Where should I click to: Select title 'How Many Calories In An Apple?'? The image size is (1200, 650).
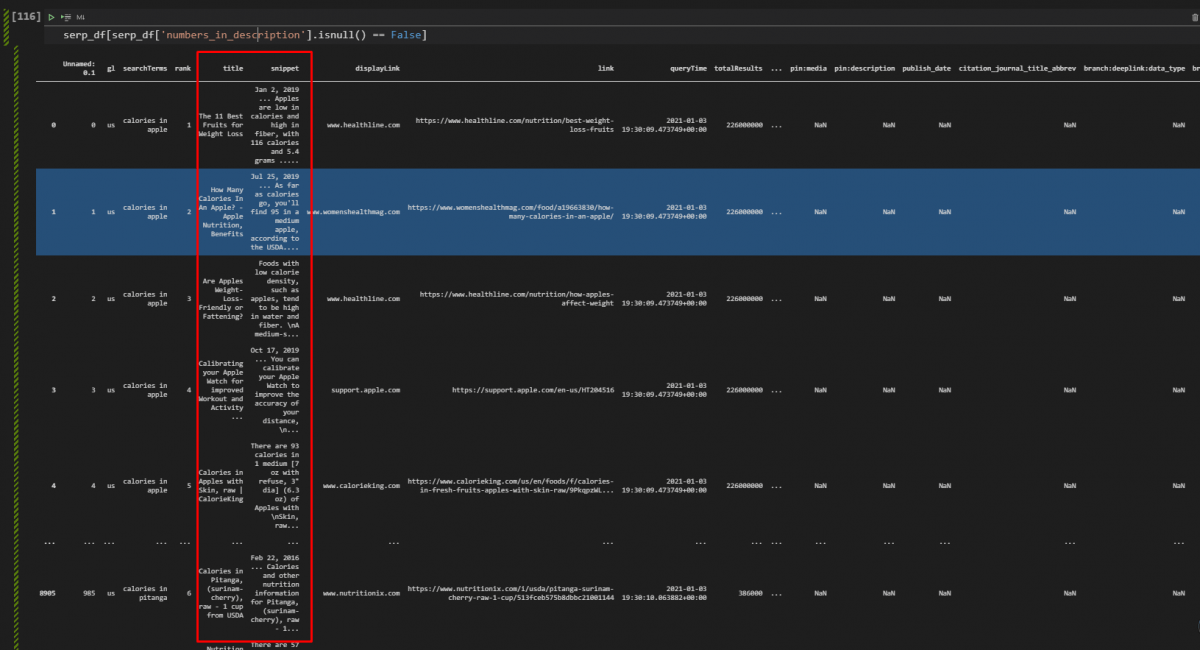(x=221, y=211)
